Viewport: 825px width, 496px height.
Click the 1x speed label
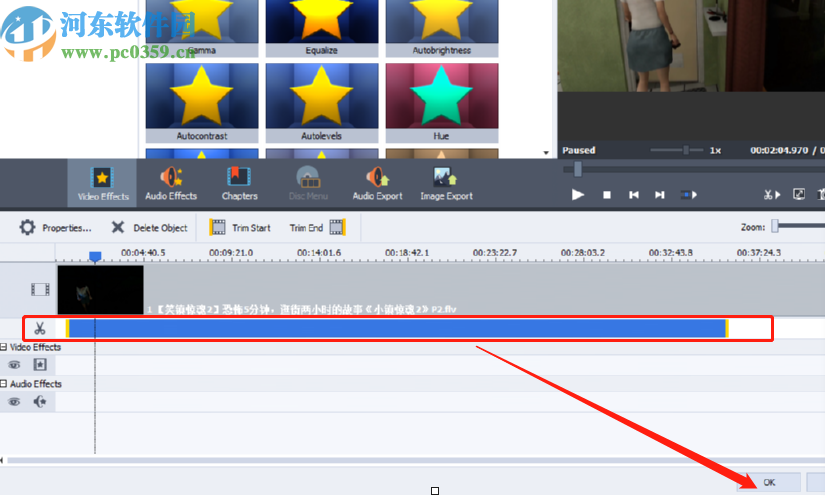pos(715,150)
